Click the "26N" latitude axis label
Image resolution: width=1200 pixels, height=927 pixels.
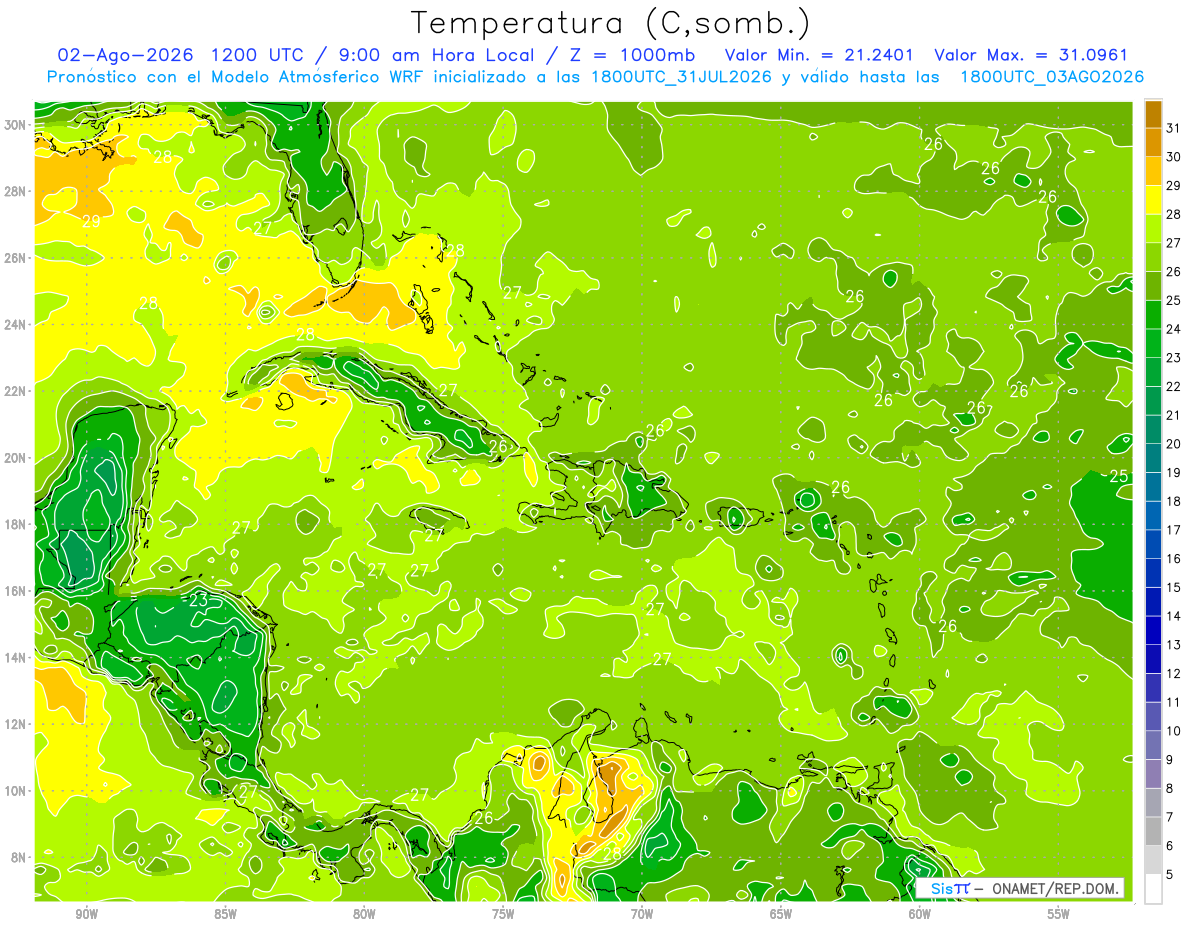pyautogui.click(x=15, y=258)
